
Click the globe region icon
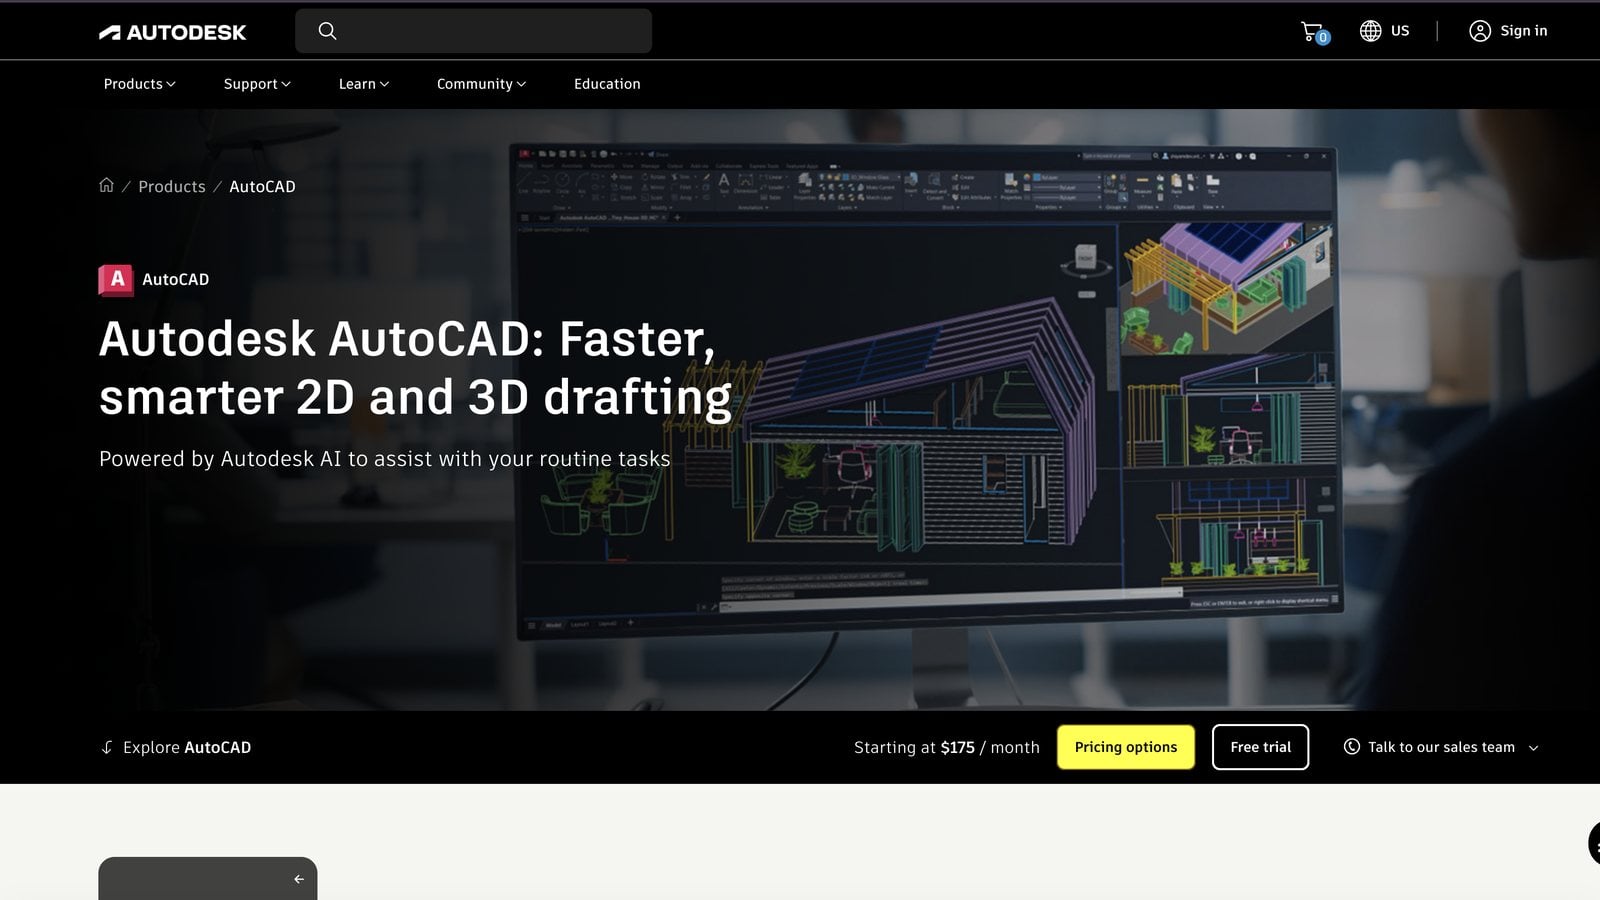point(1370,31)
